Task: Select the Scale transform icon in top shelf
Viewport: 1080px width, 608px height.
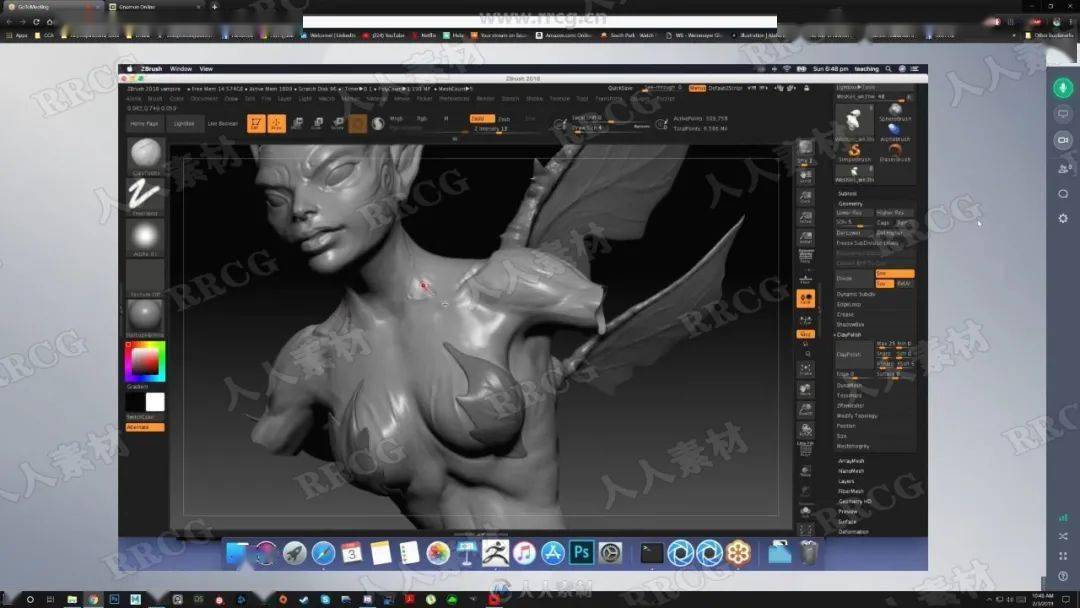Action: pyautogui.click(x=318, y=123)
